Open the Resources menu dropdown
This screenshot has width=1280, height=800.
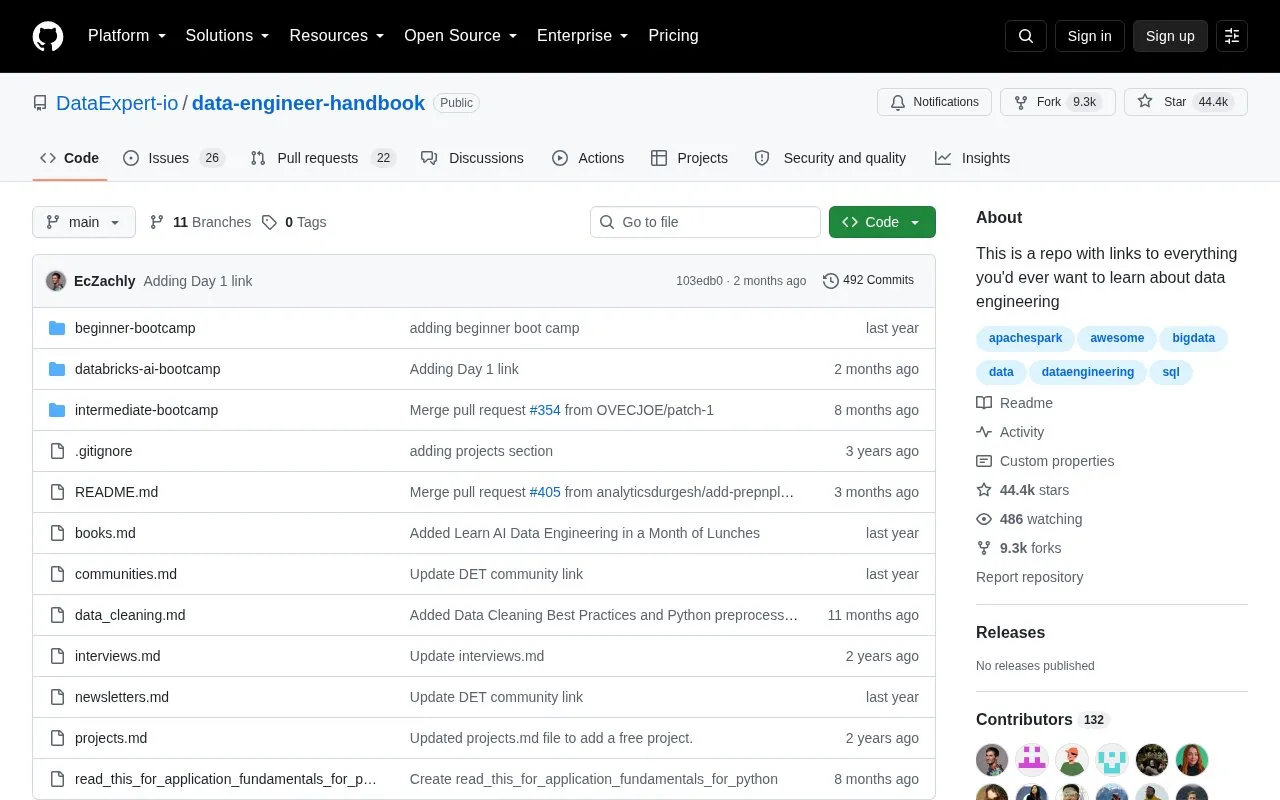337,36
